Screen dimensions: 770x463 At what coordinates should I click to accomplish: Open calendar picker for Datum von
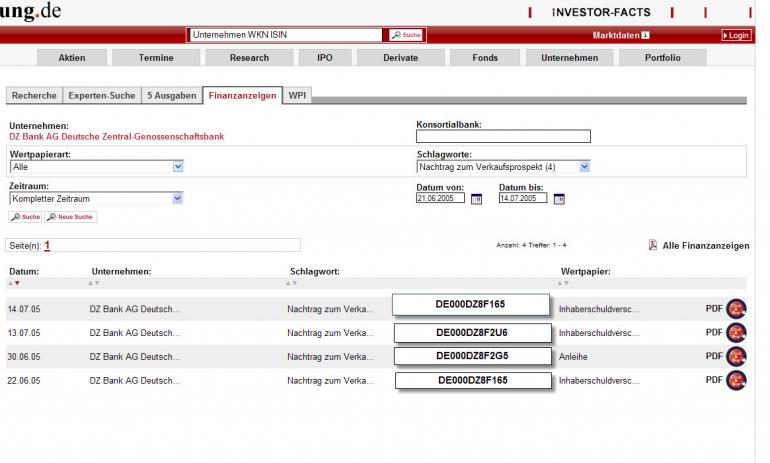pos(476,199)
